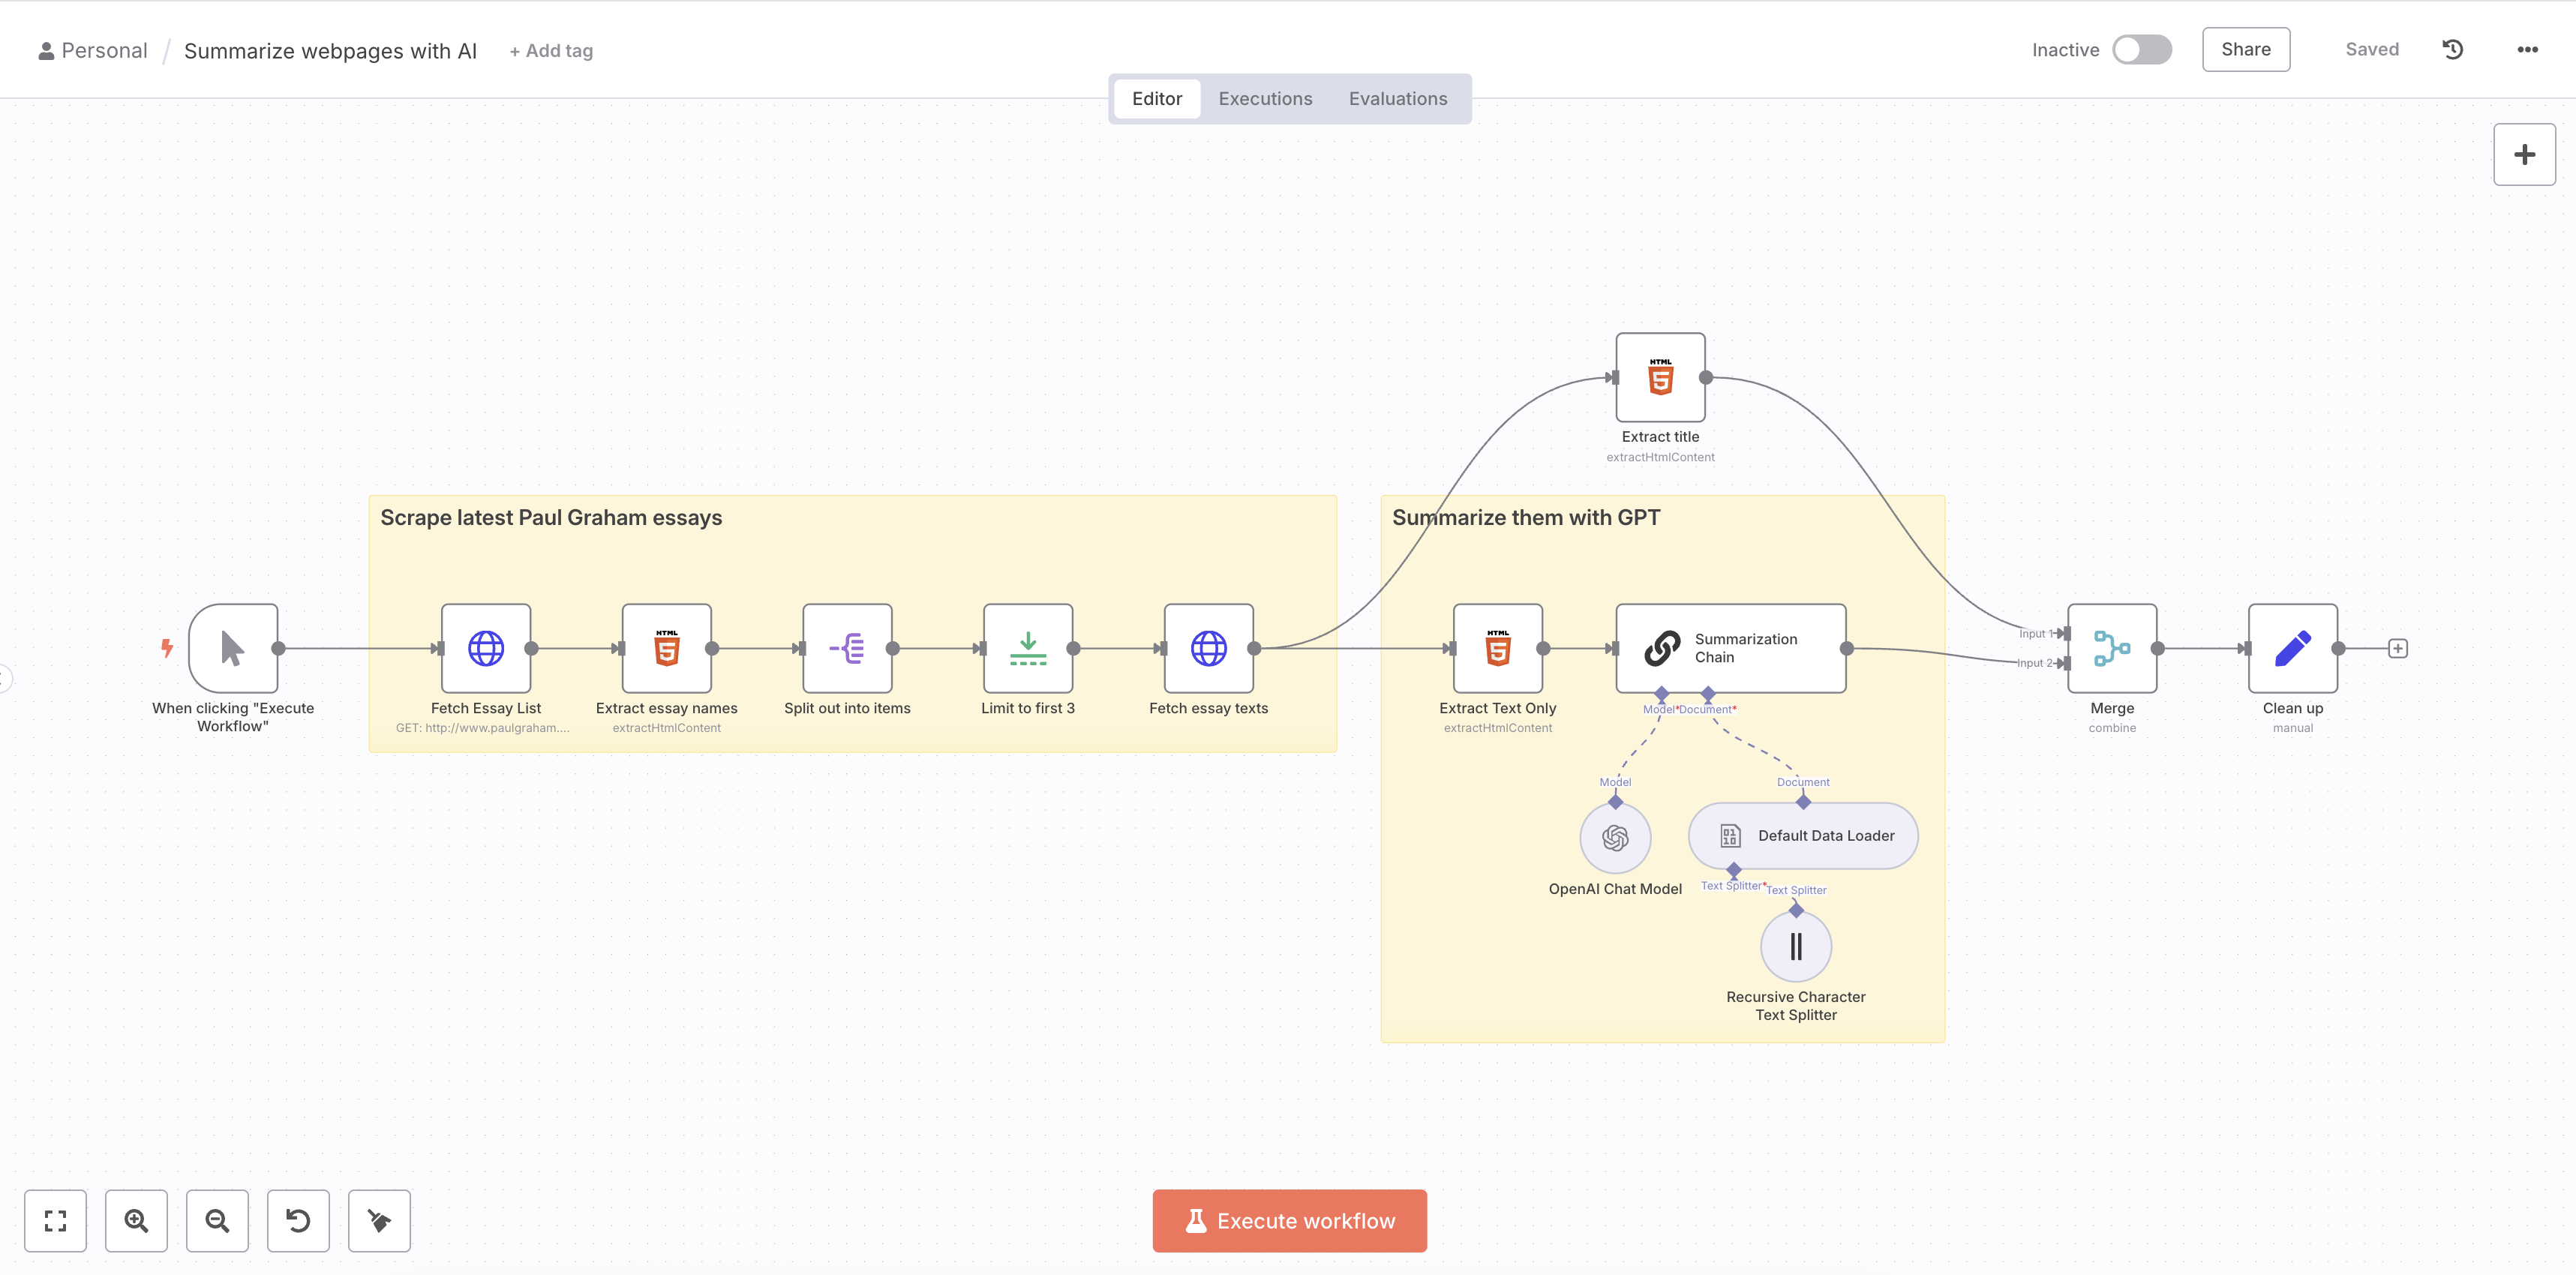Click the Execute workflow button
Image resolution: width=2576 pixels, height=1275 pixels.
pos(1289,1220)
